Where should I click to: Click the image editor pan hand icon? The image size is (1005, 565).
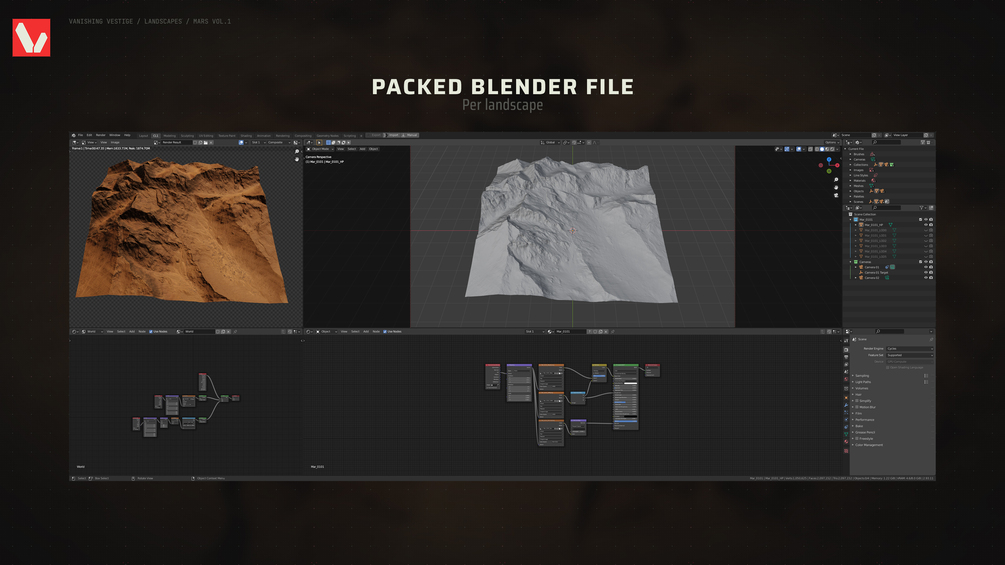[x=297, y=159]
